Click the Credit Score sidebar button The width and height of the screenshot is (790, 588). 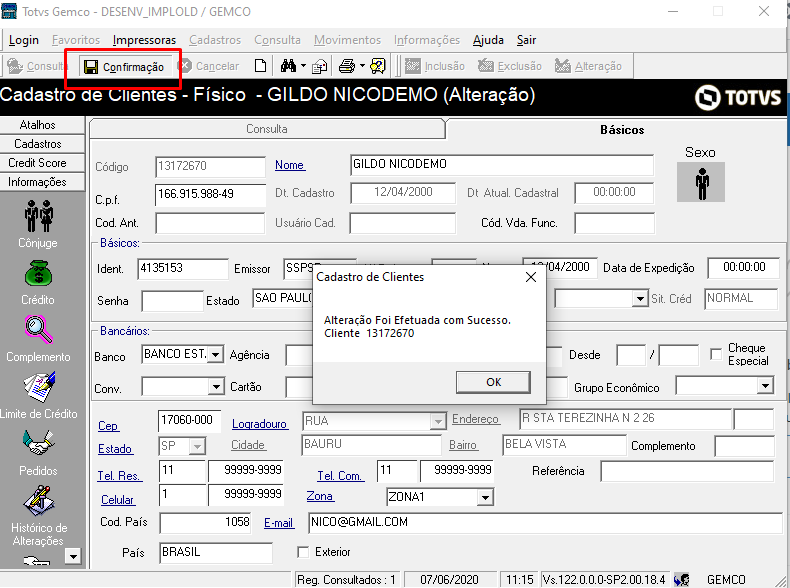[x=38, y=163]
